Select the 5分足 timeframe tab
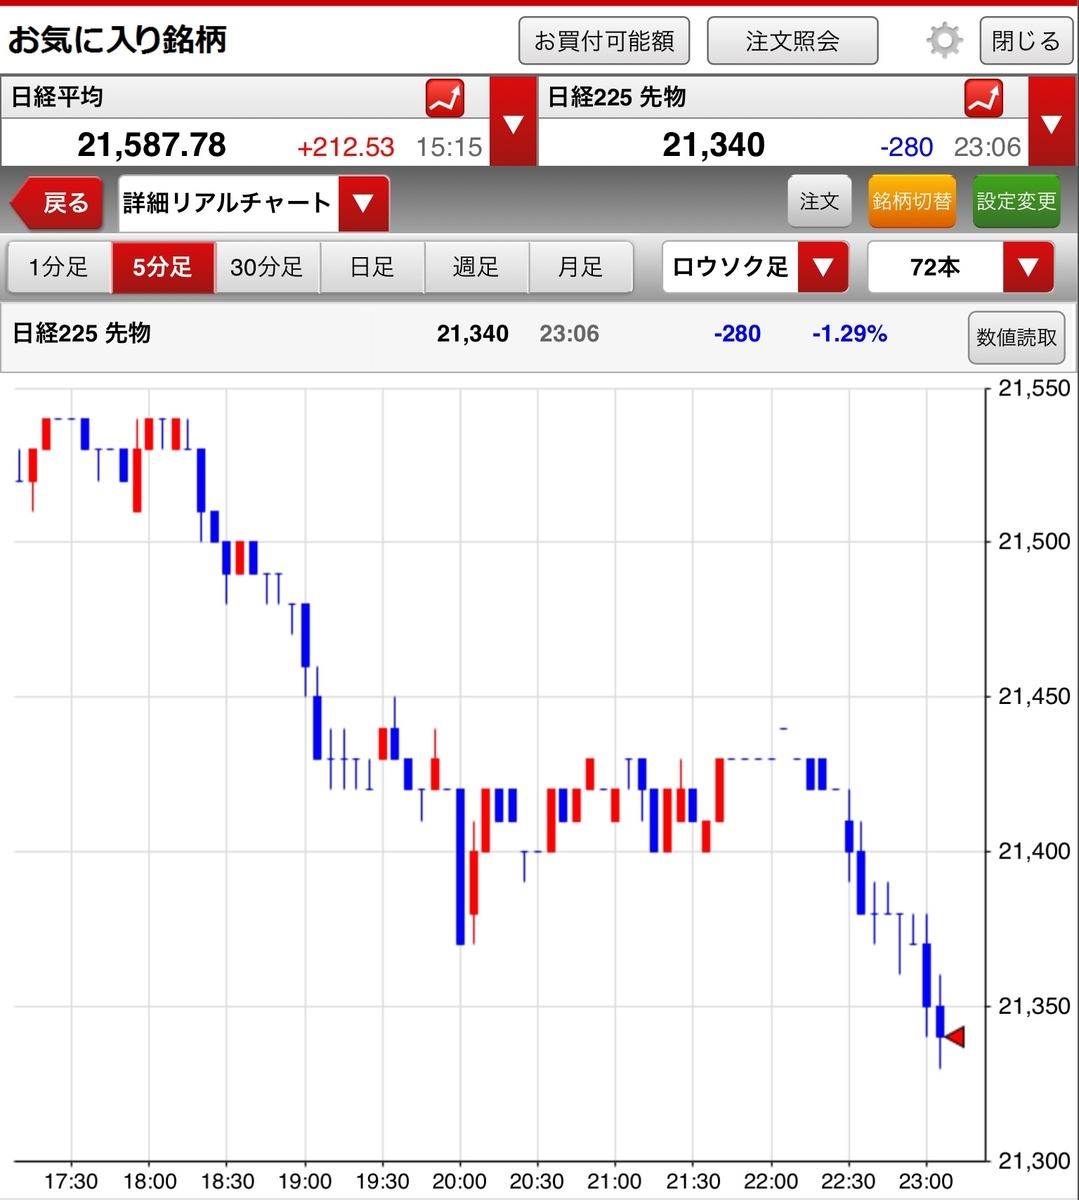 tap(163, 267)
